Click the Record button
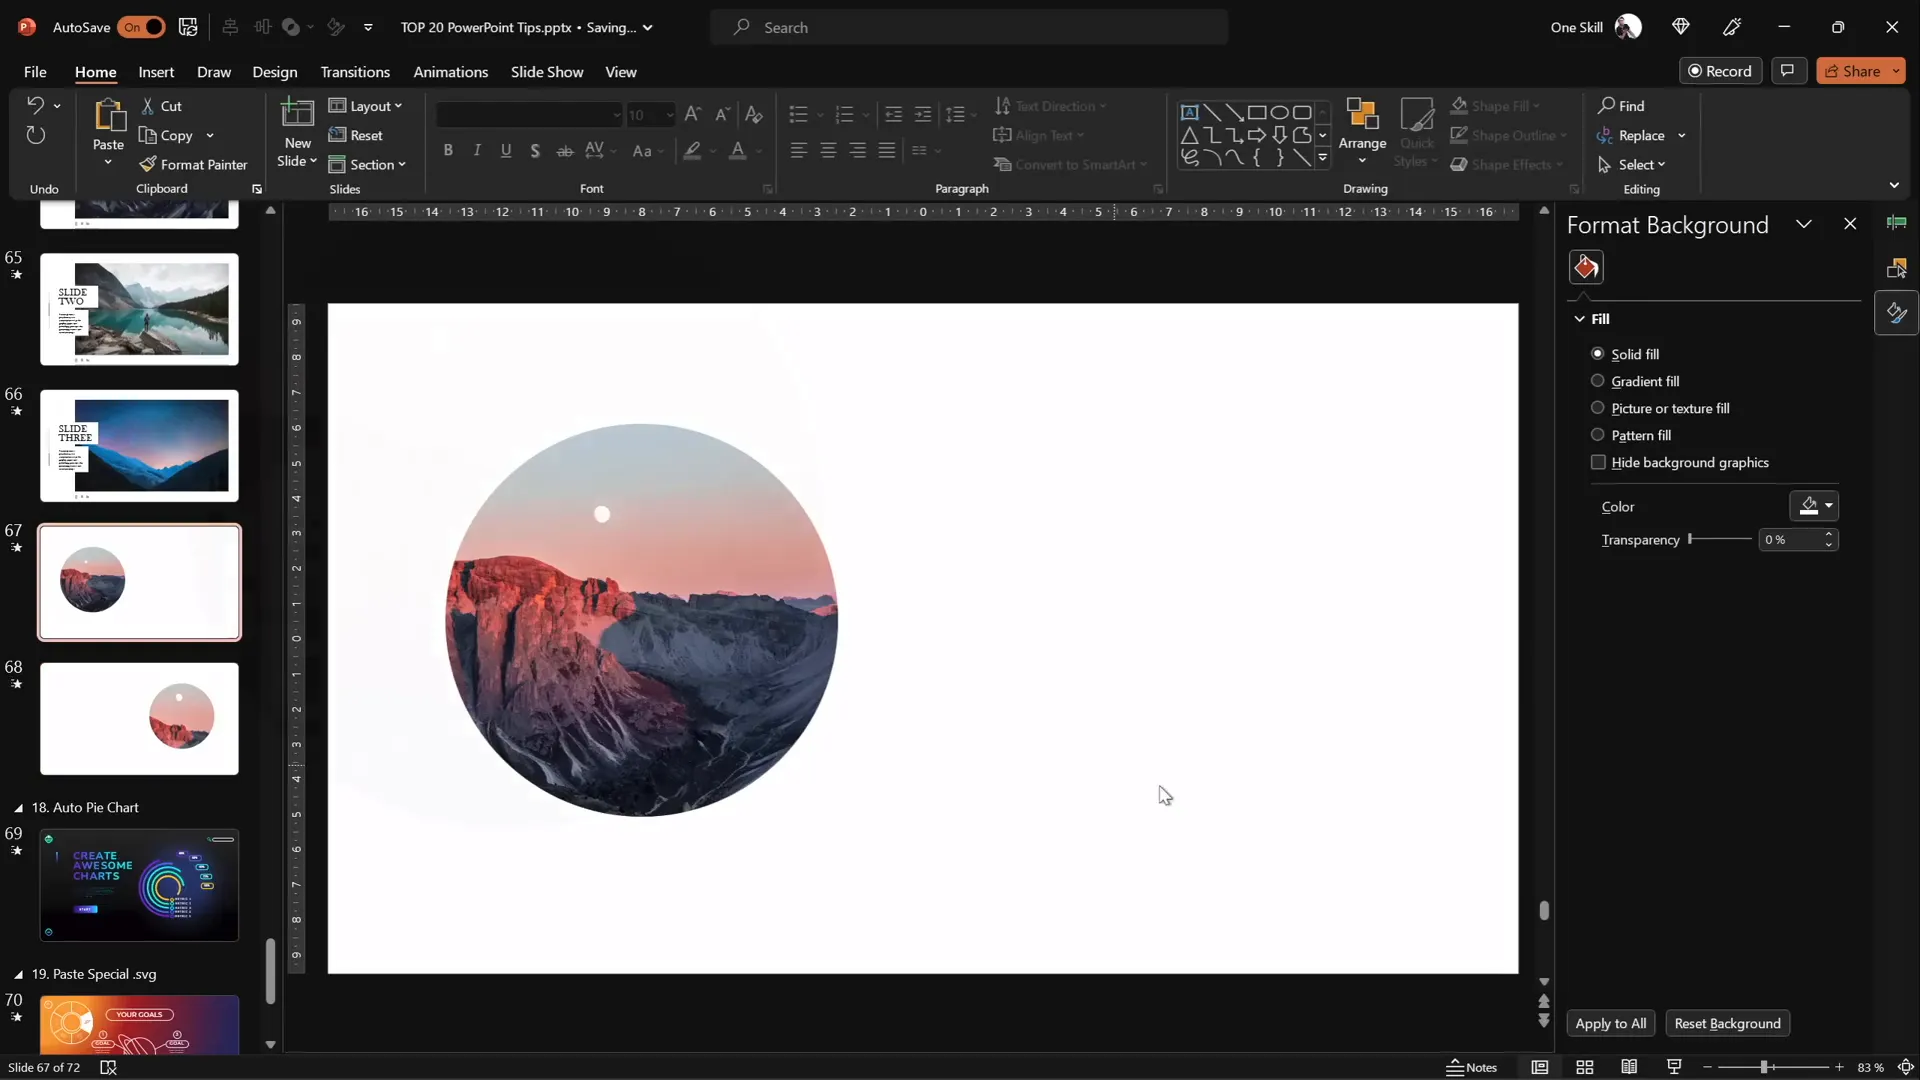 (x=1720, y=71)
